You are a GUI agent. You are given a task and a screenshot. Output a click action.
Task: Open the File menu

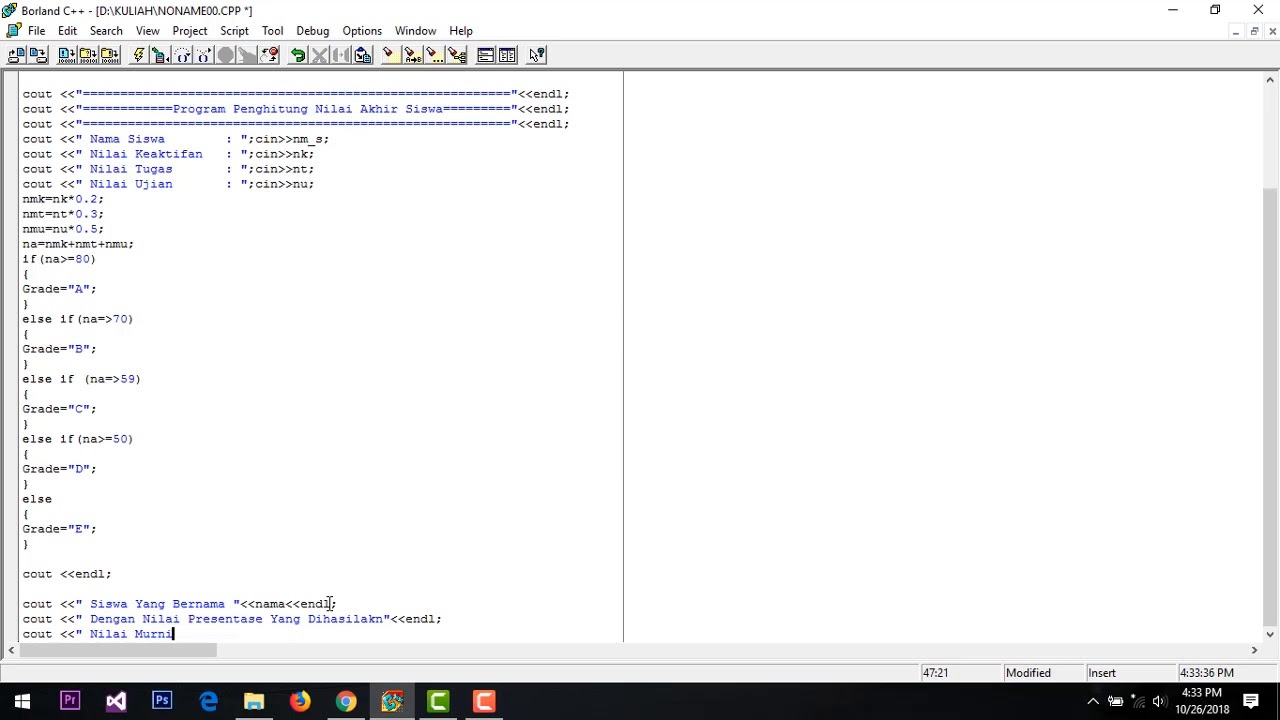click(x=36, y=31)
